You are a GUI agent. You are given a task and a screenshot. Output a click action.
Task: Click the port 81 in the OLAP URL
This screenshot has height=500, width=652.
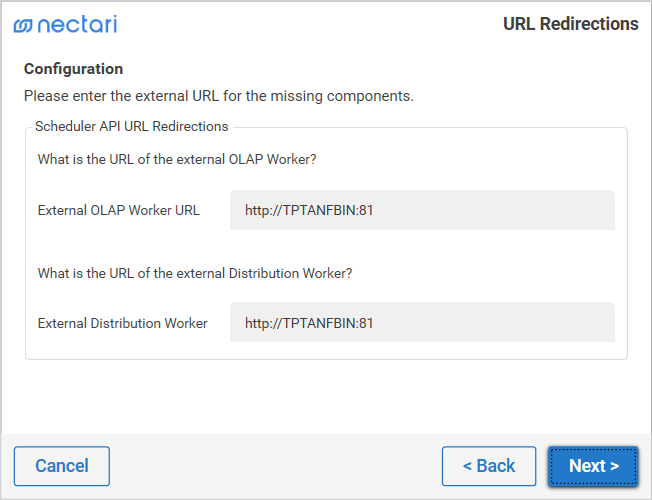365,211
